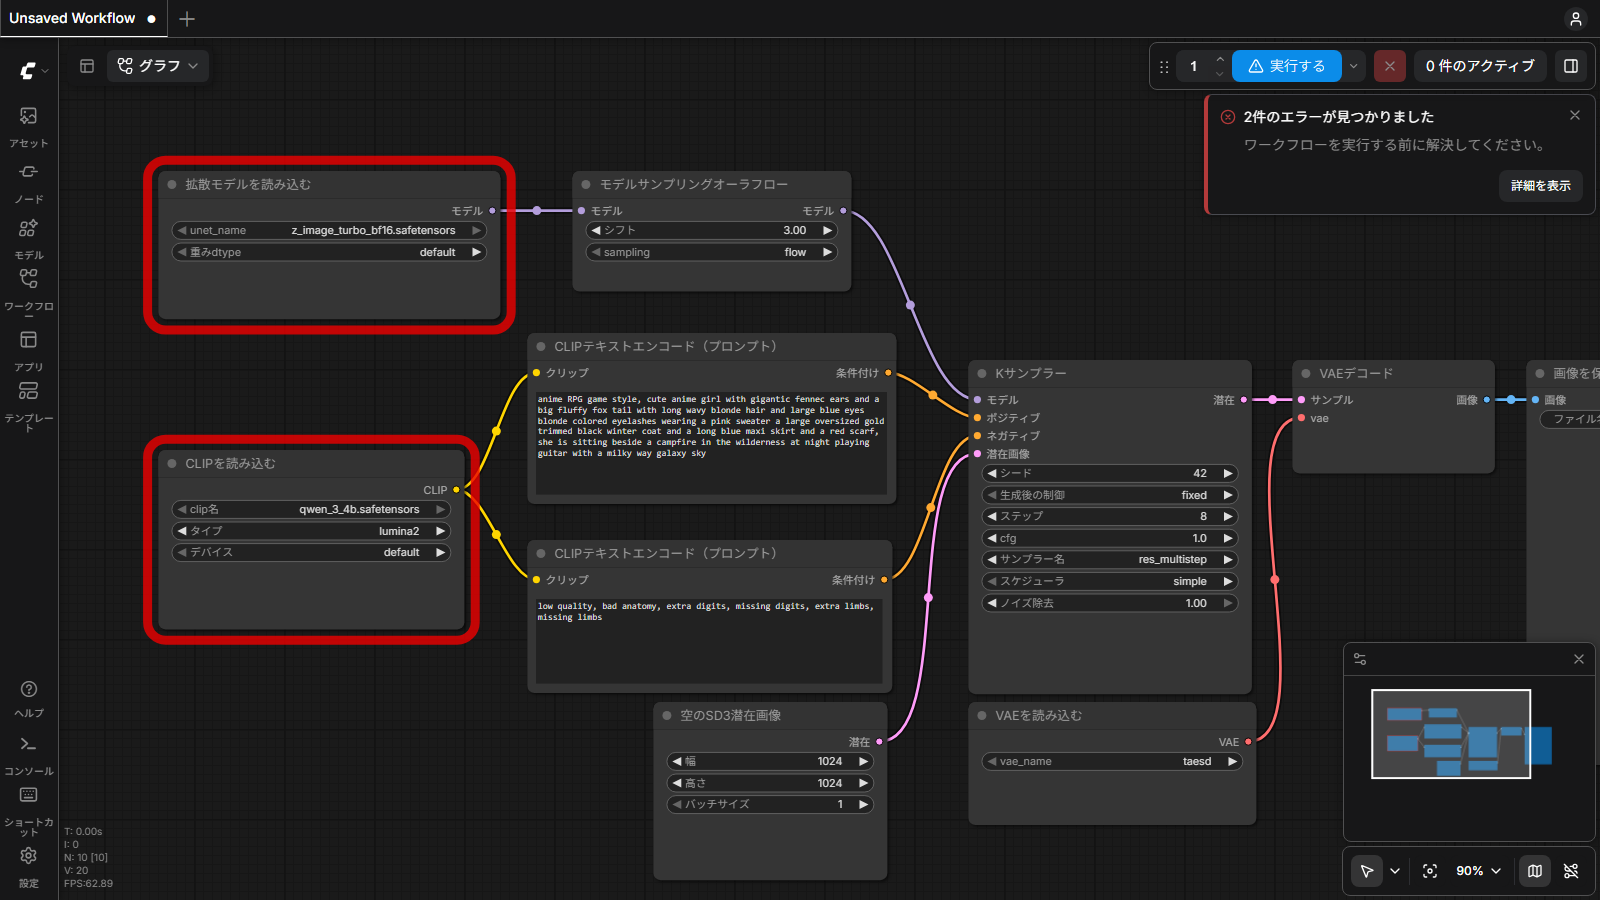The width and height of the screenshot is (1600, 900).
Task: Open the Node library sidebar icon
Action: (x=29, y=183)
